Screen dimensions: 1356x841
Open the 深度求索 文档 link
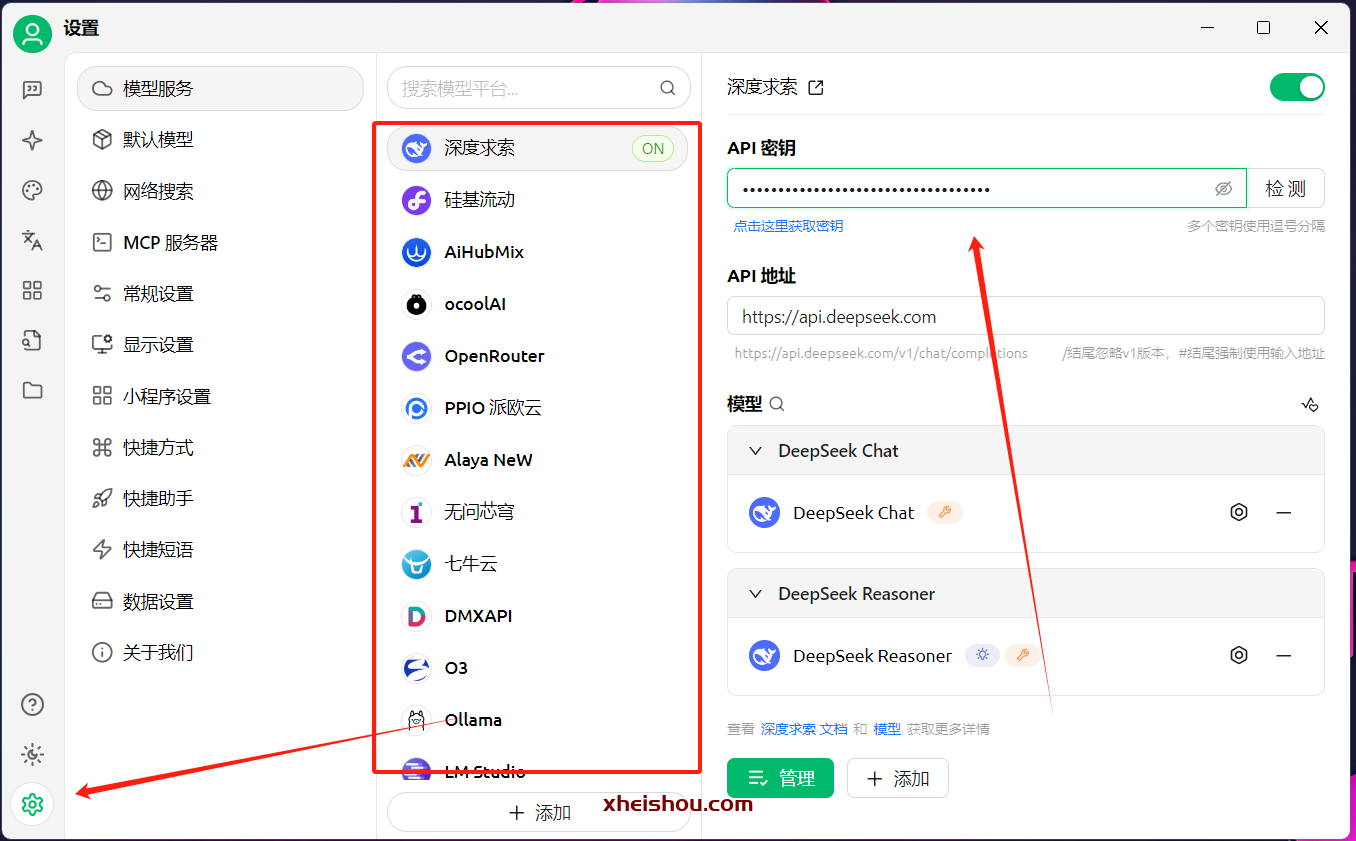click(804, 729)
